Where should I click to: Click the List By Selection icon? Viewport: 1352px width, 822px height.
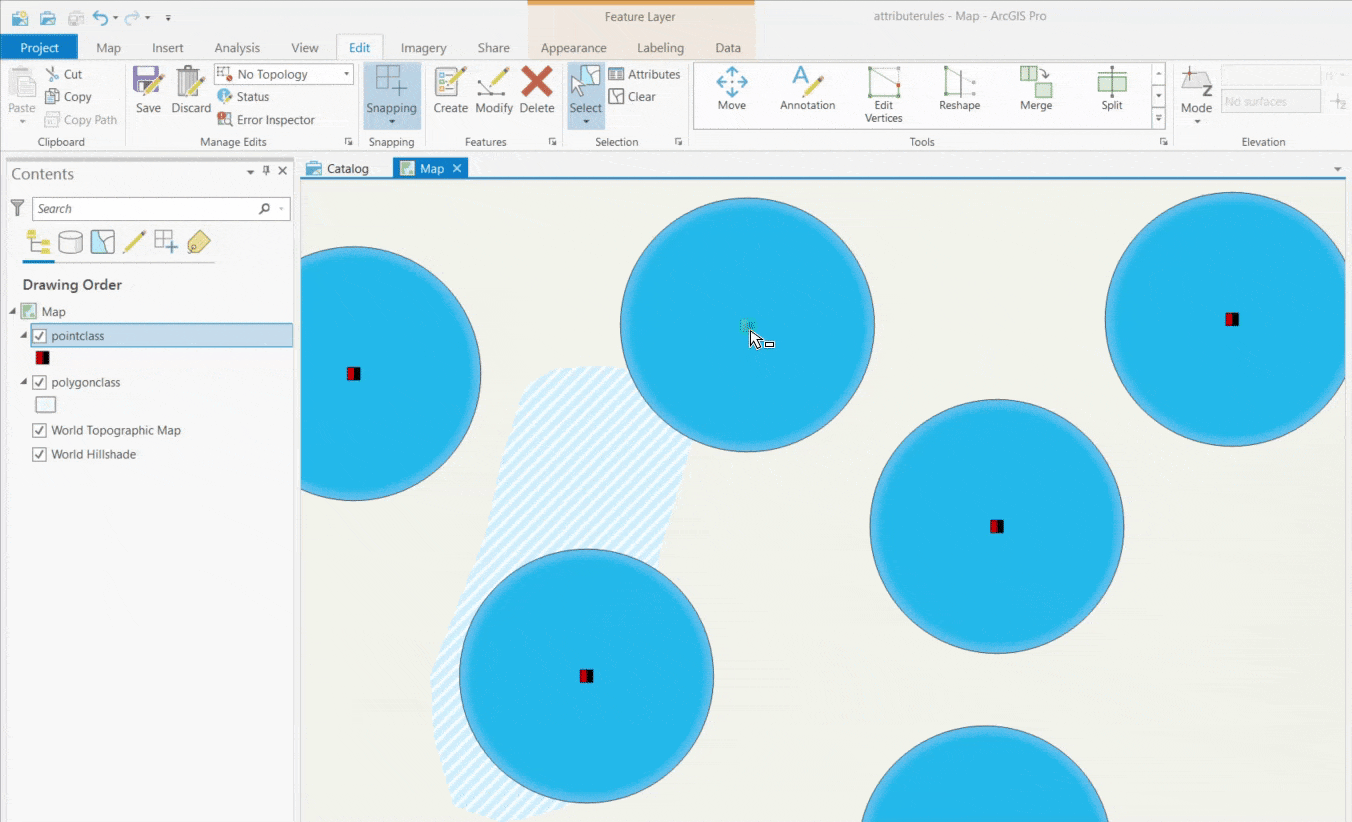click(102, 242)
